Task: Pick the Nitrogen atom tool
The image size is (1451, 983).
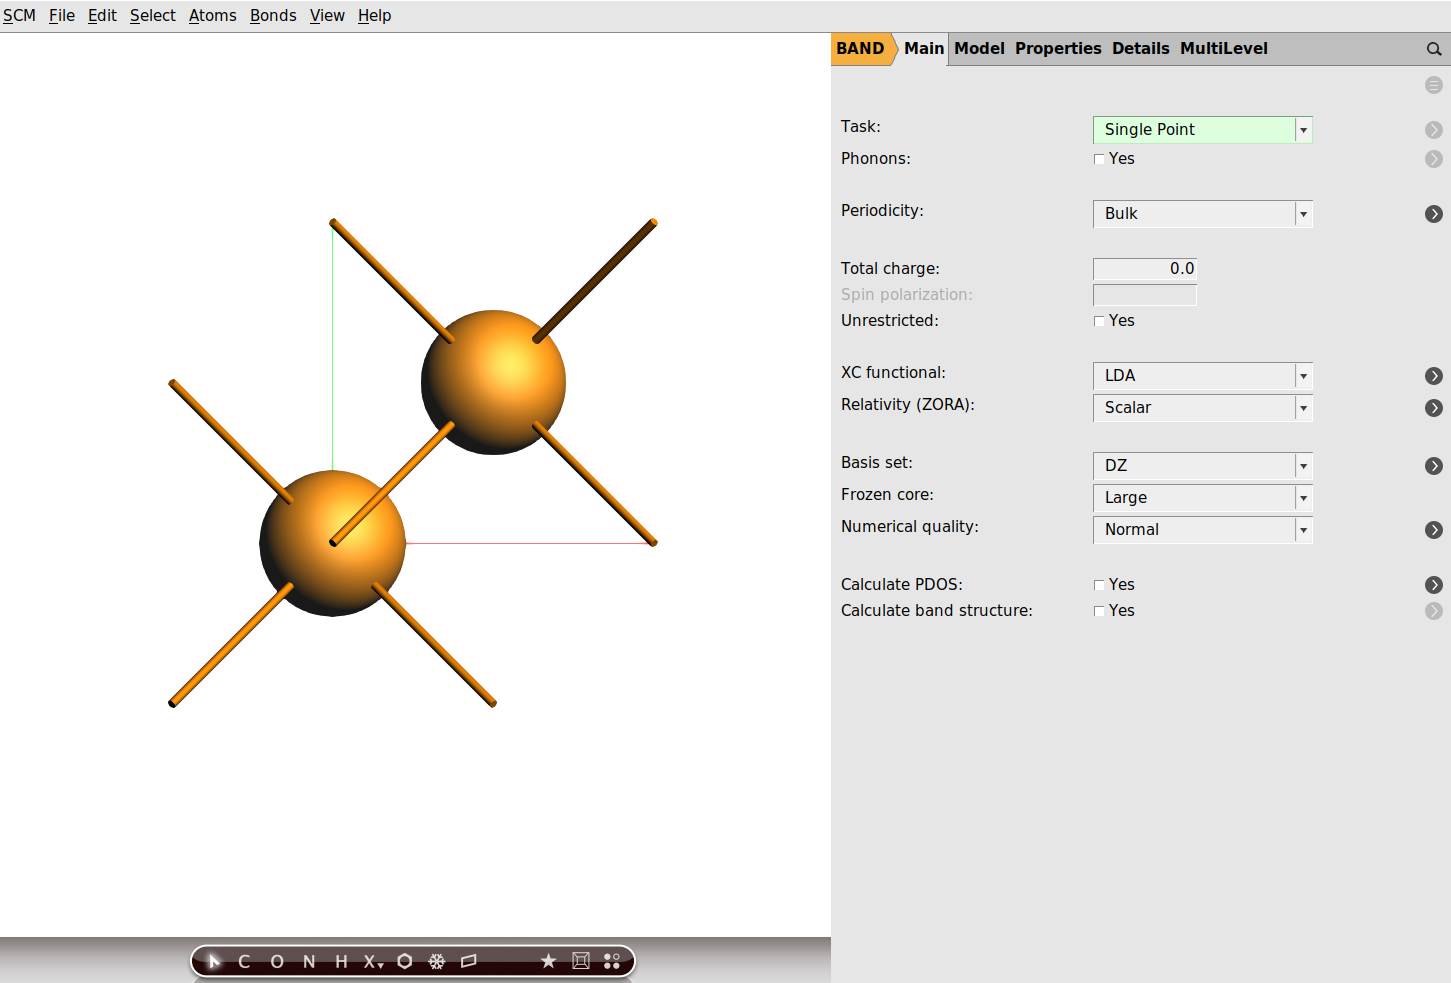Action: (308, 961)
